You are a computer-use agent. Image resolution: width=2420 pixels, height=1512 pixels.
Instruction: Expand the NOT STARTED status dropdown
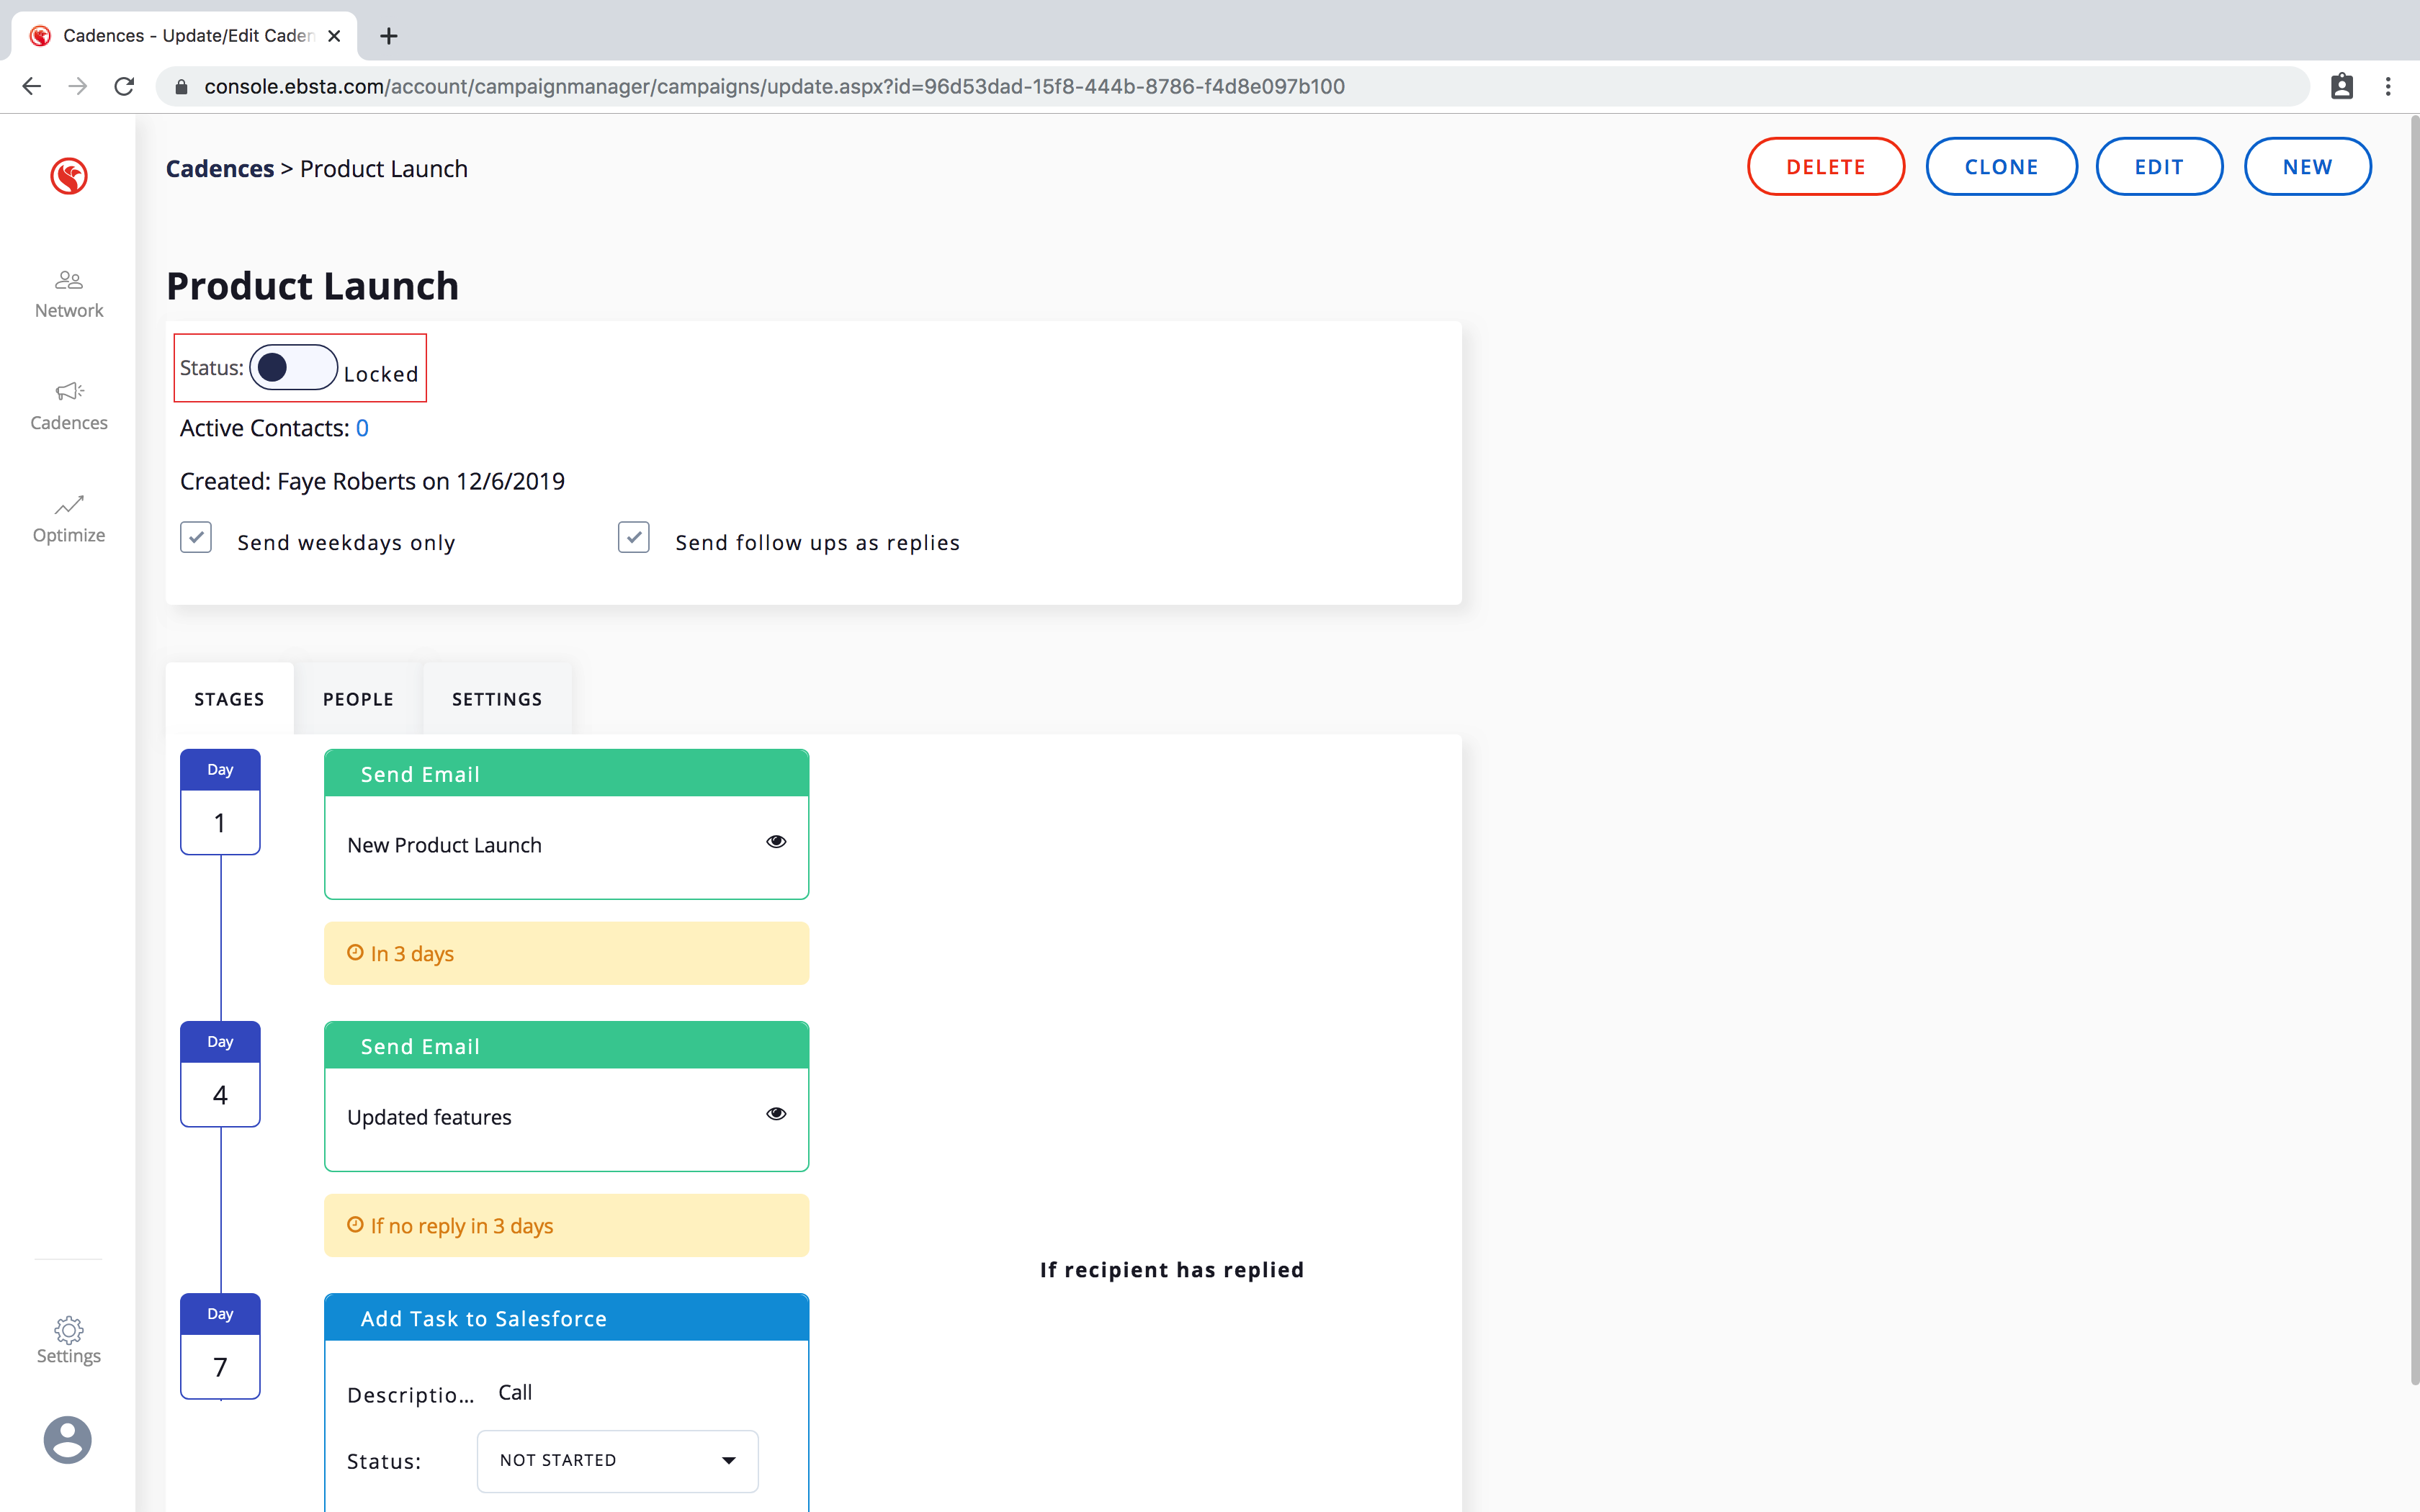617,1460
